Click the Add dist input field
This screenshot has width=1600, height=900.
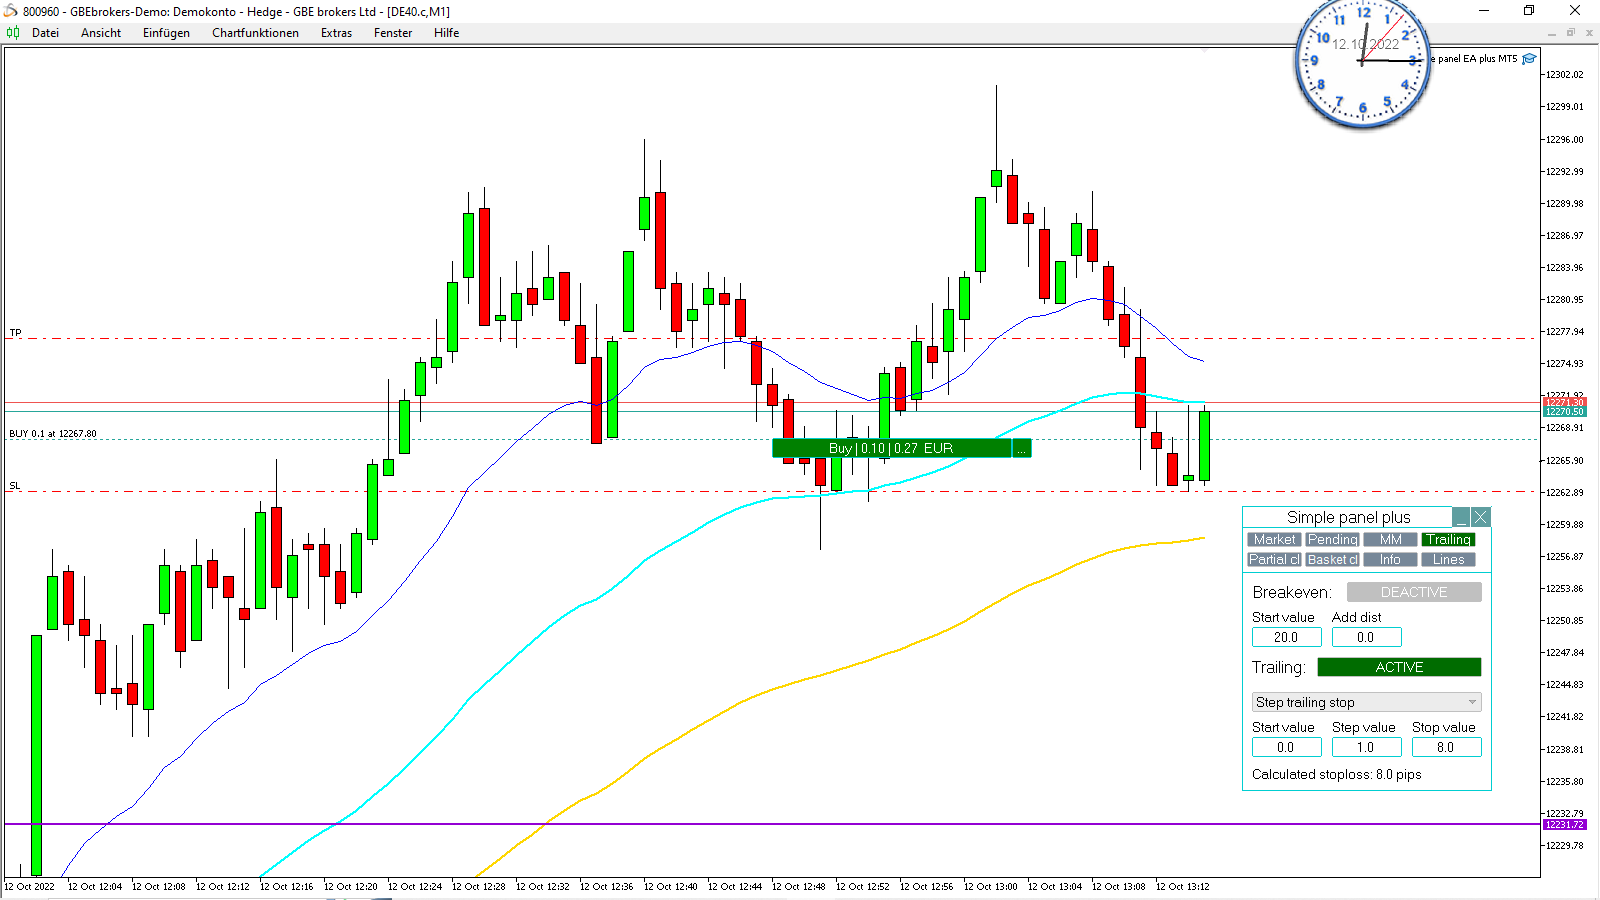coord(1366,637)
